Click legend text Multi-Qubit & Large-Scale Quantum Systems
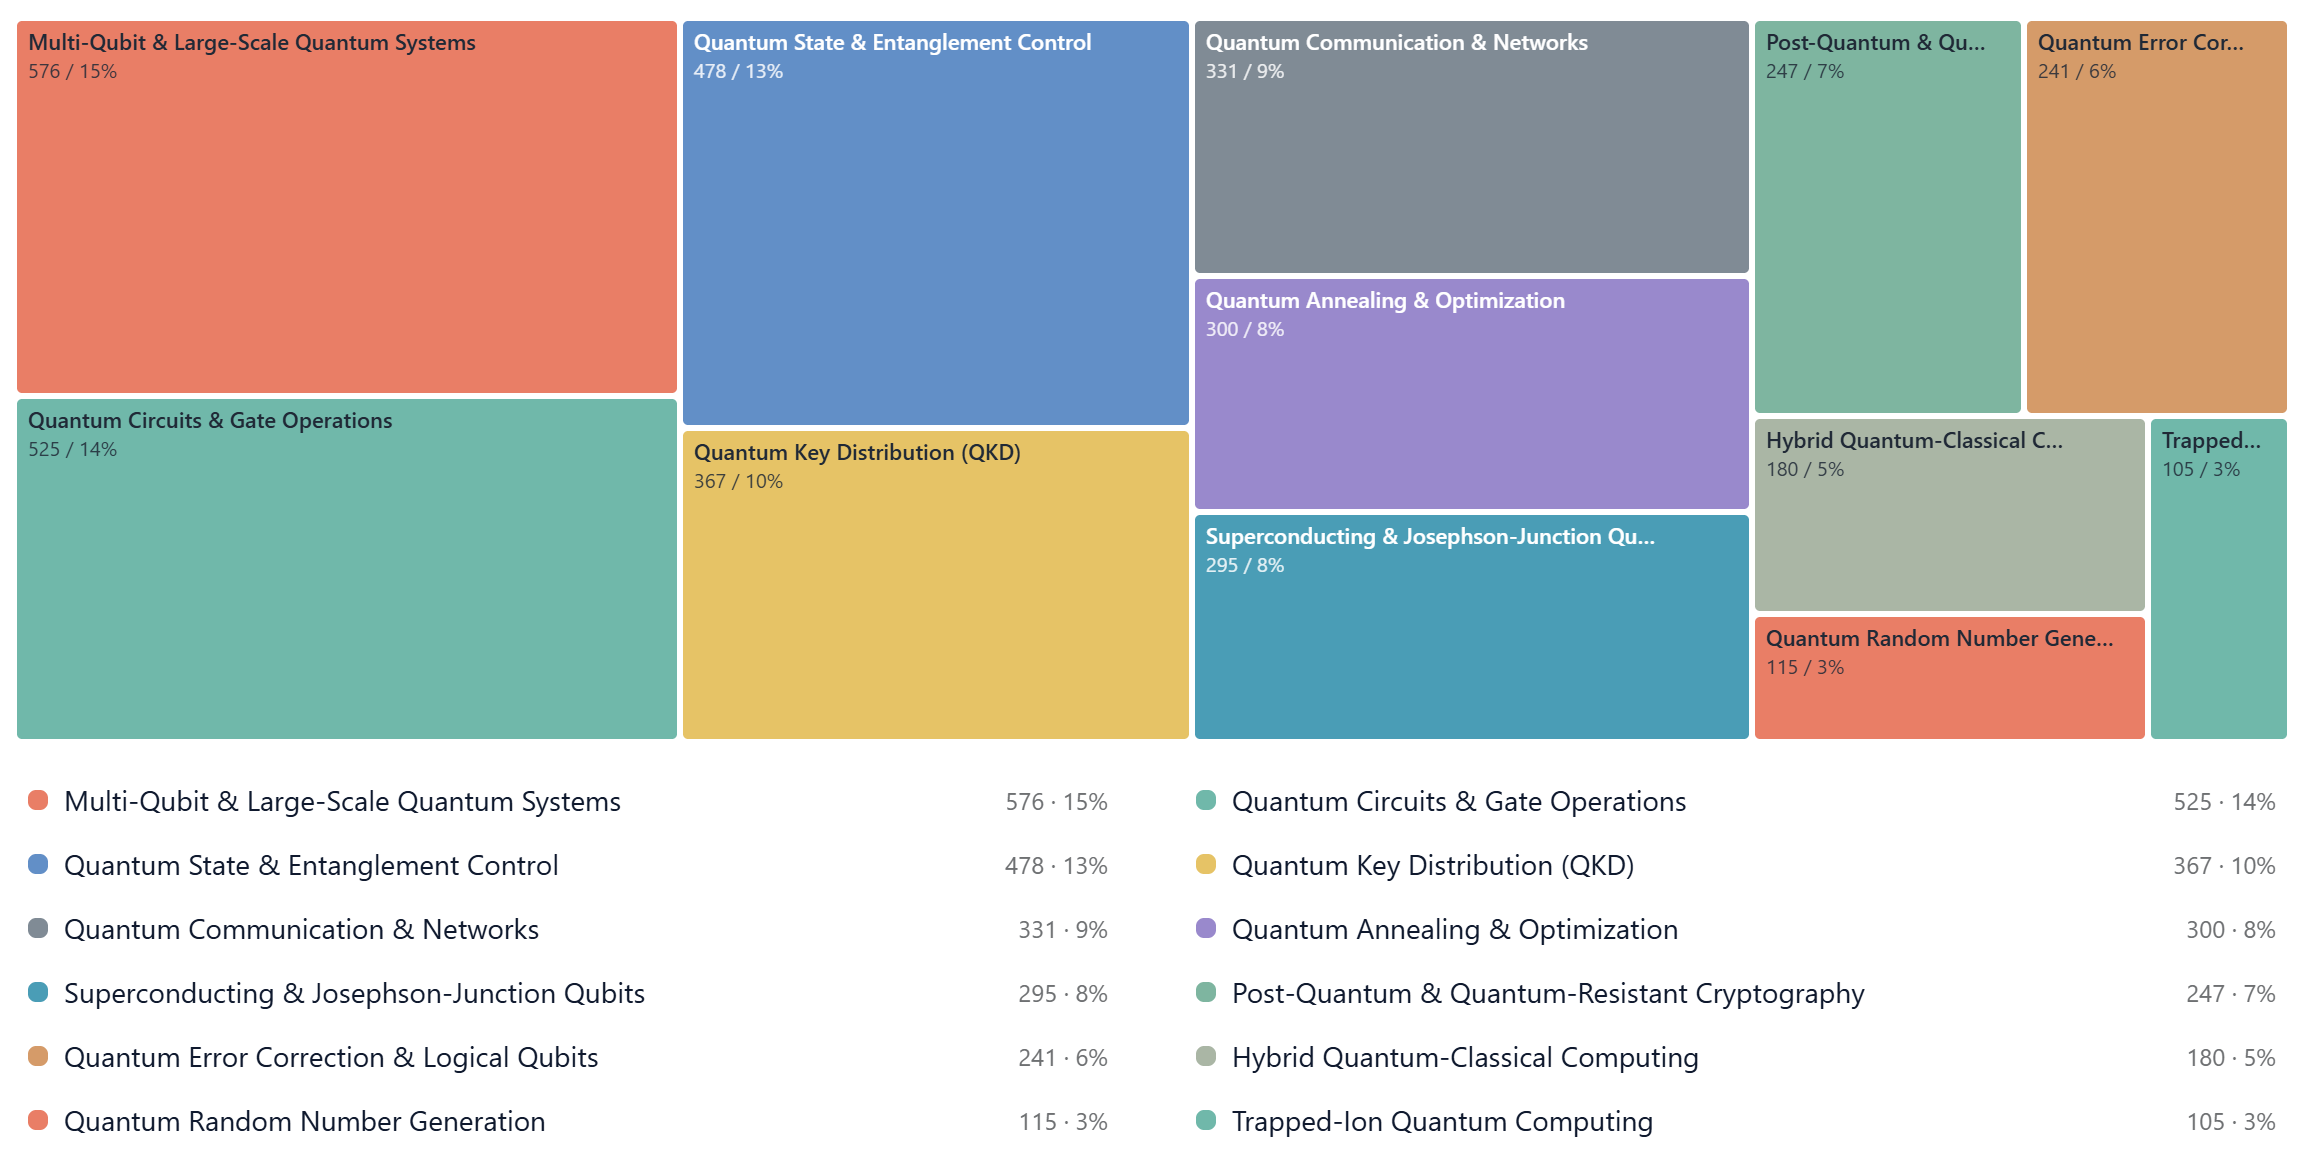 [x=342, y=802]
